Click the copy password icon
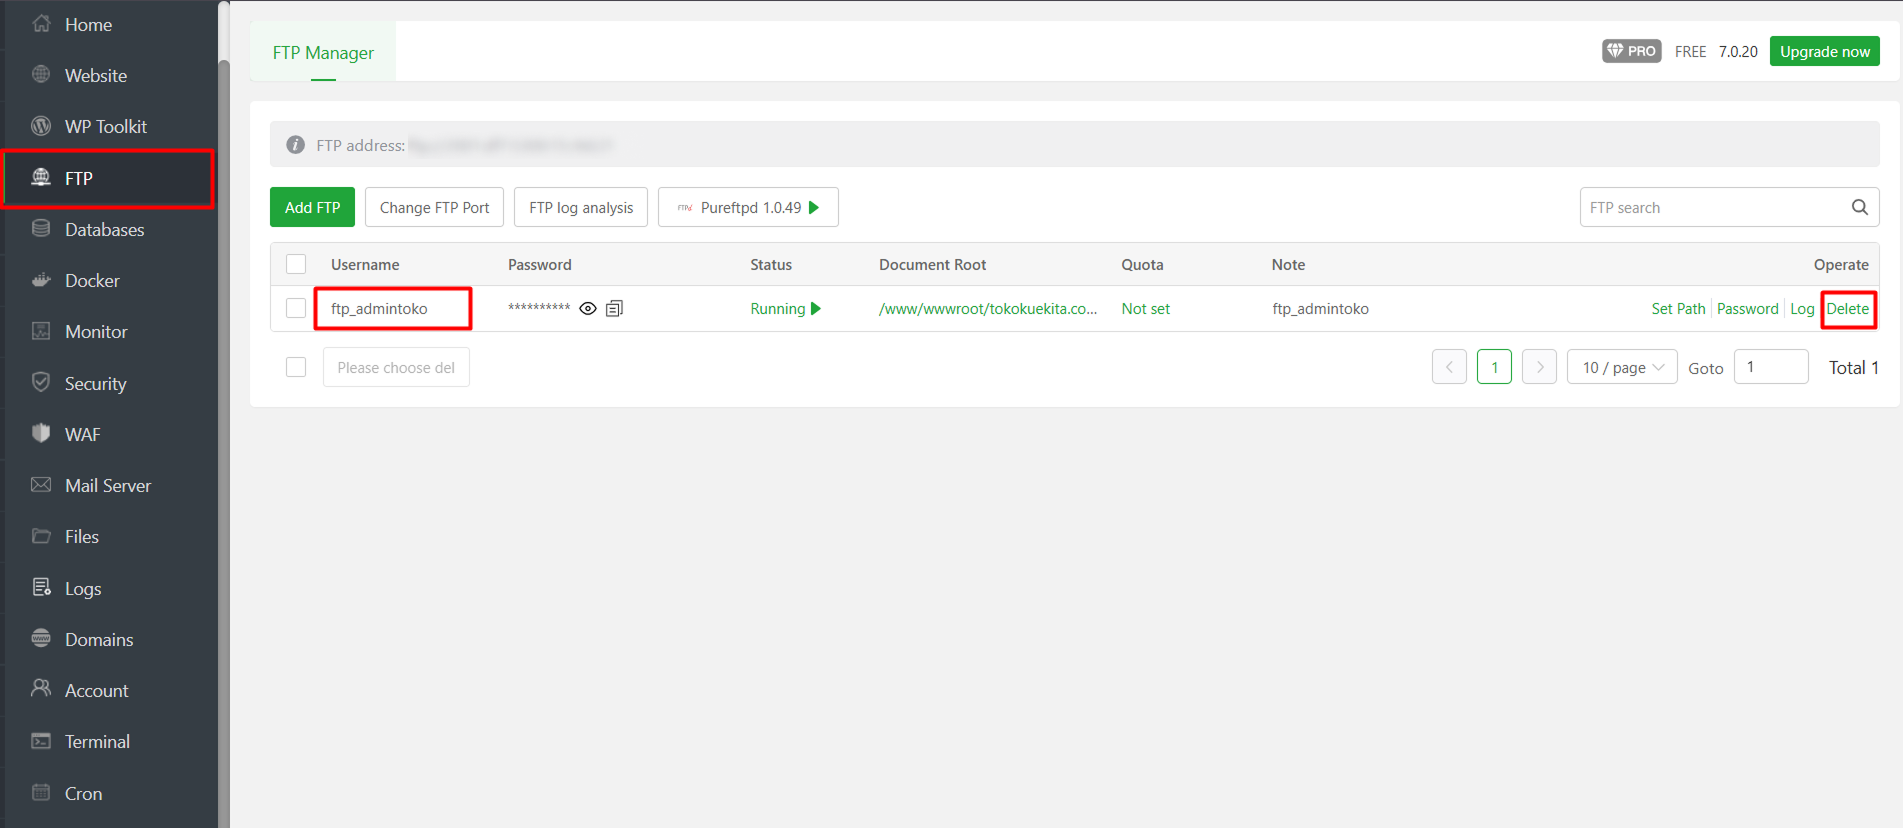Screen dimensions: 1903x828 coord(614,308)
